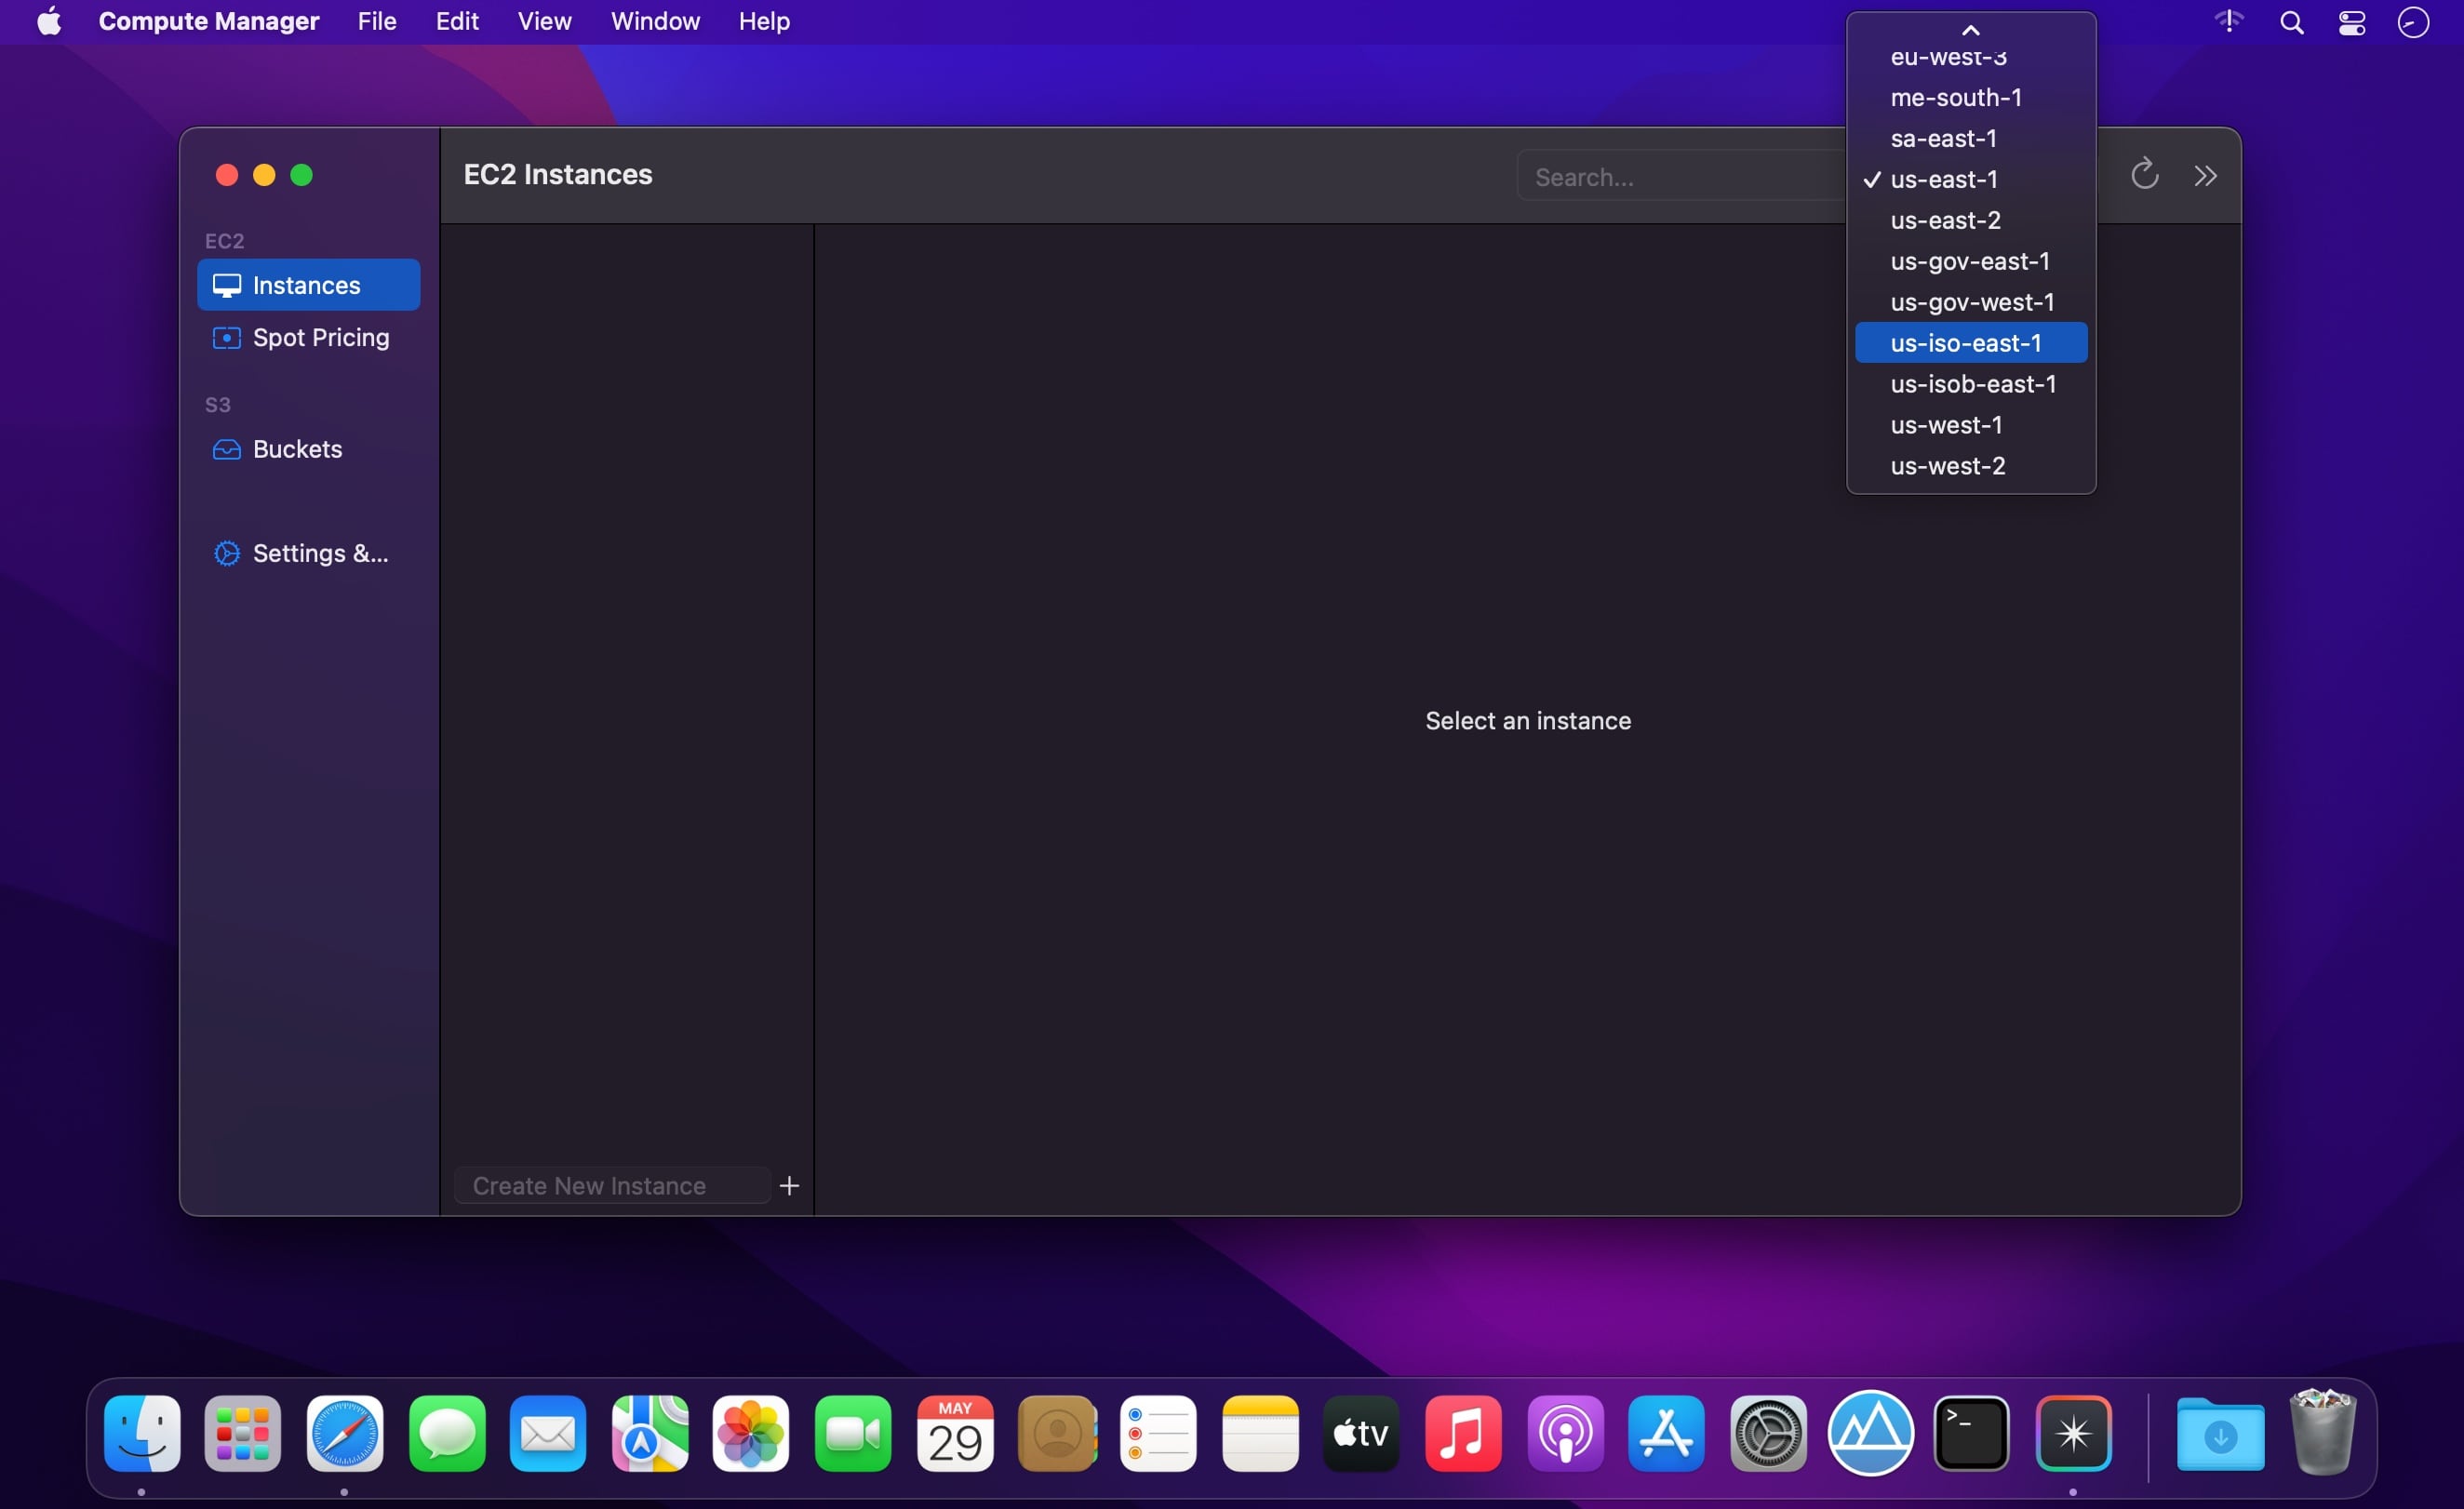Open Spotlight search in menu bar
The height and width of the screenshot is (1509, 2464).
point(2292,22)
